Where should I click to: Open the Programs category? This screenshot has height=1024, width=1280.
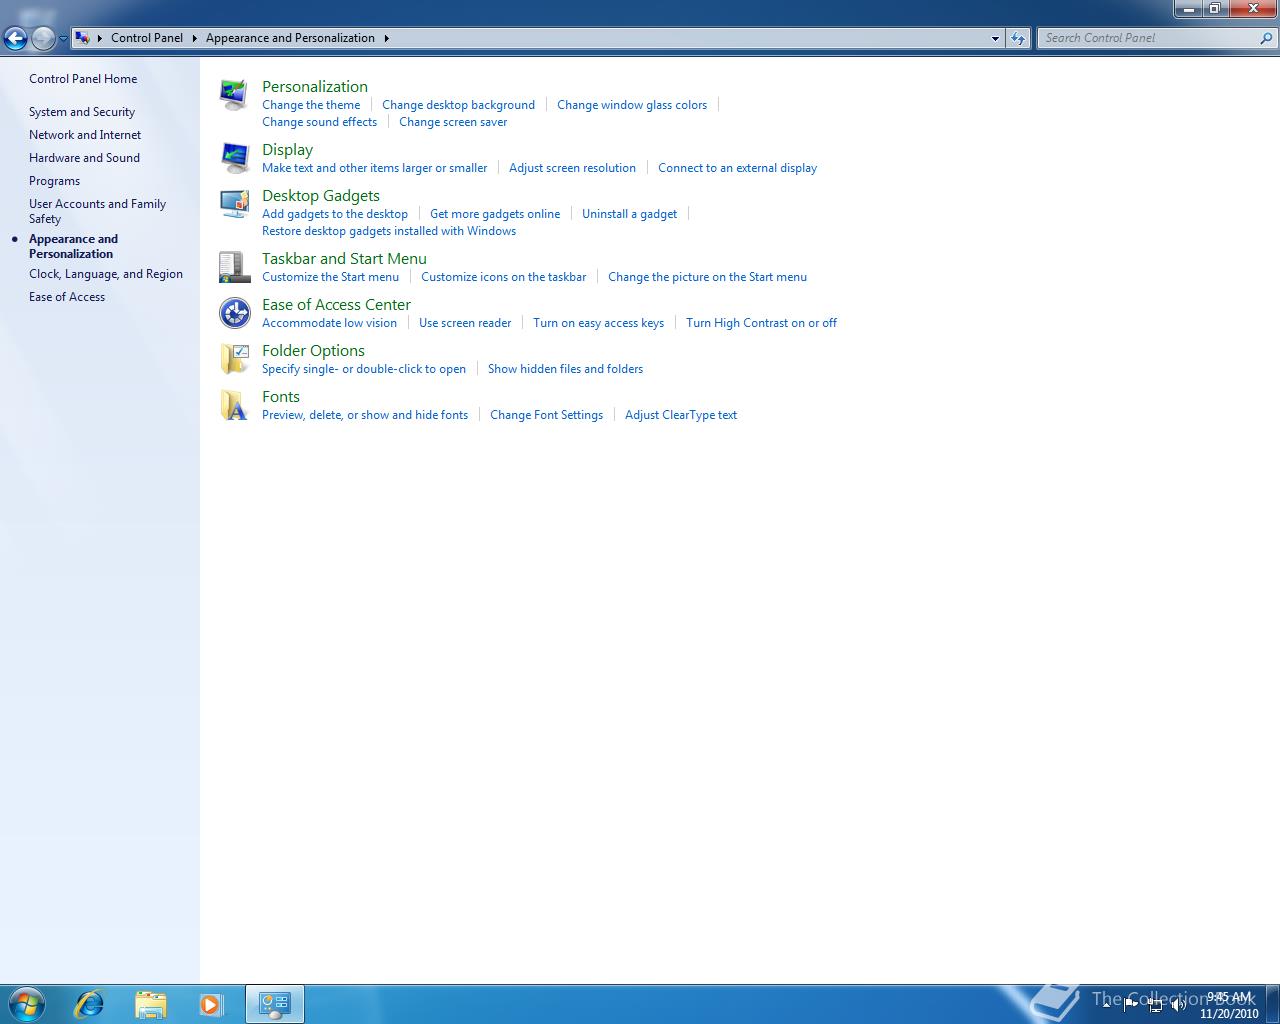pos(54,181)
